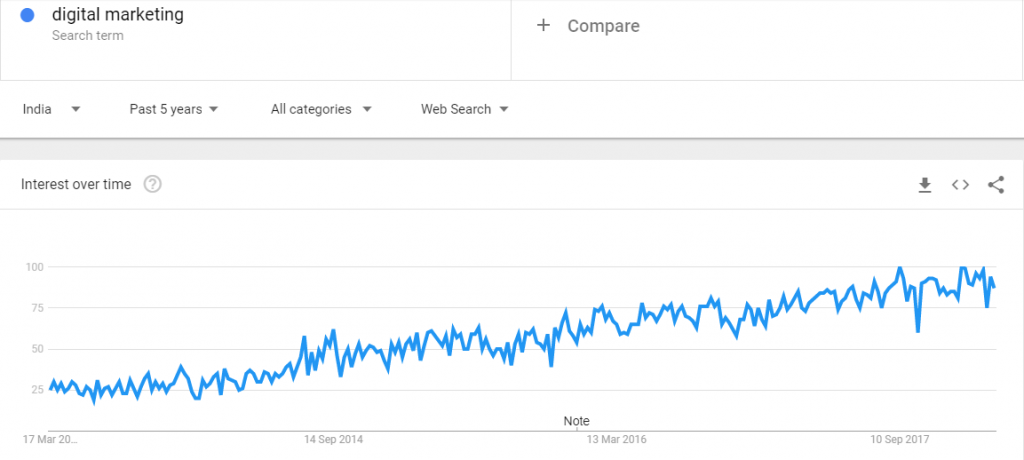
Task: Click the blue dot for digital marketing
Action: (27, 14)
